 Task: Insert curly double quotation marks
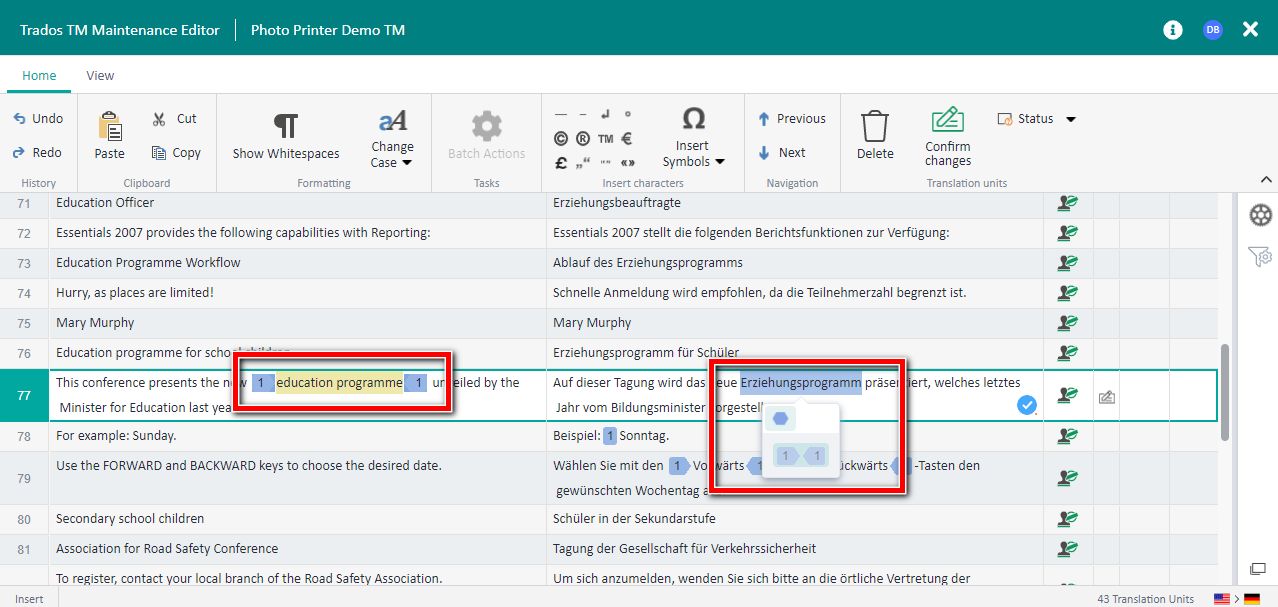(x=606, y=162)
